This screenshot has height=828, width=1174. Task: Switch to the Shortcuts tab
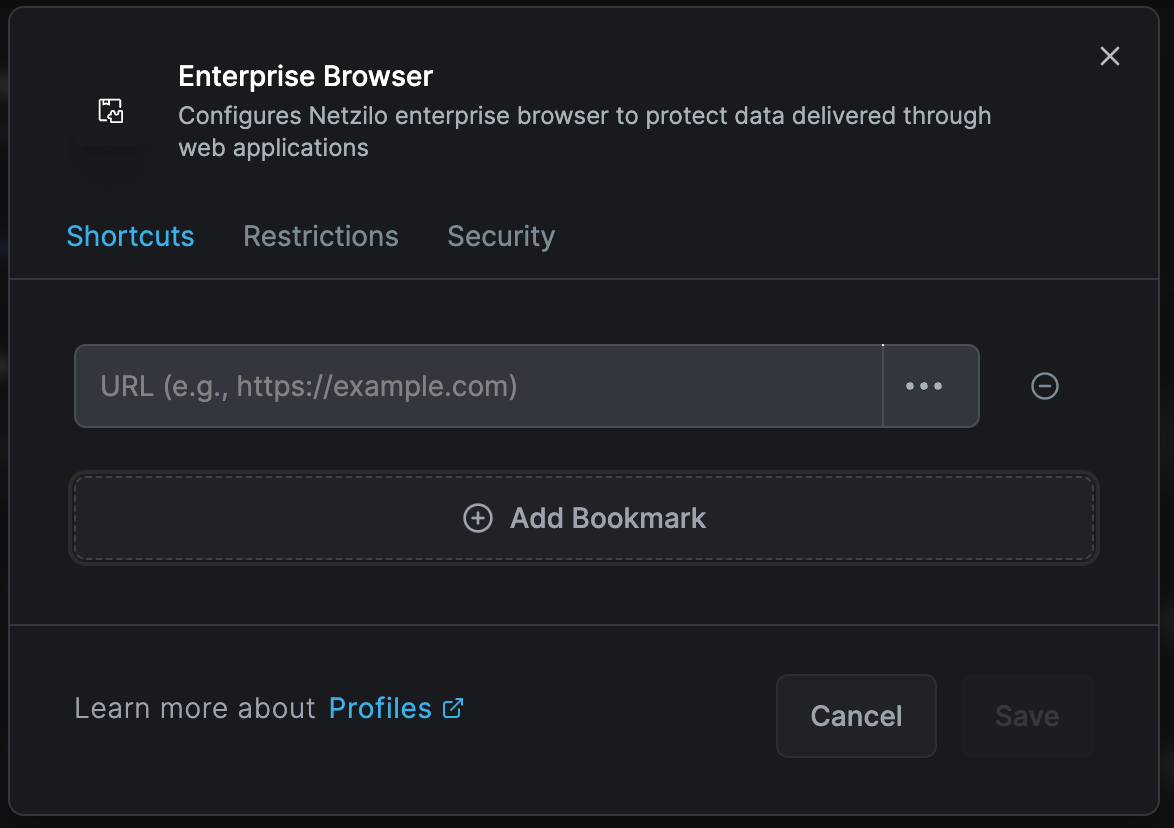tap(130, 236)
